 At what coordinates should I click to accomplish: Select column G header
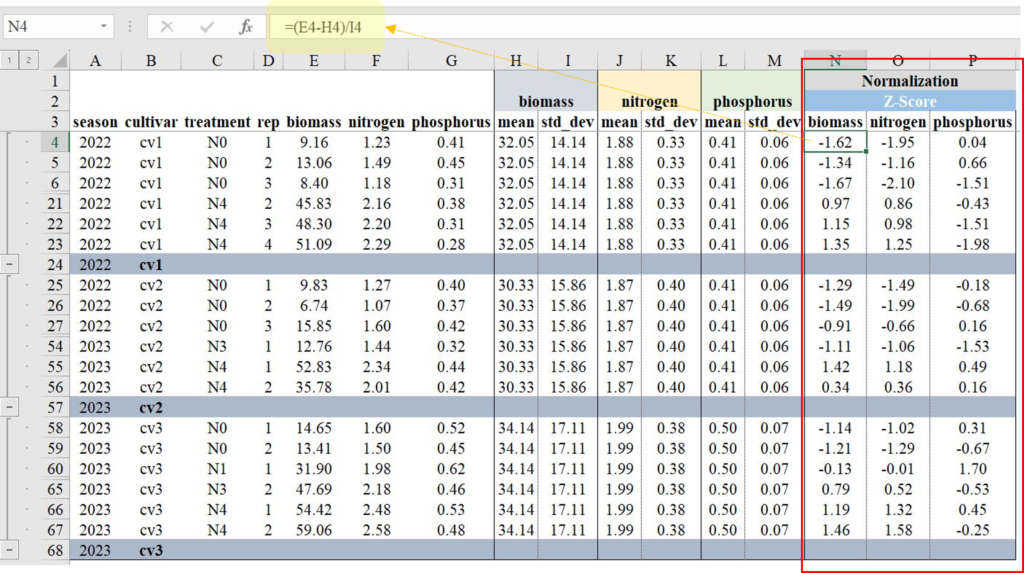[451, 61]
